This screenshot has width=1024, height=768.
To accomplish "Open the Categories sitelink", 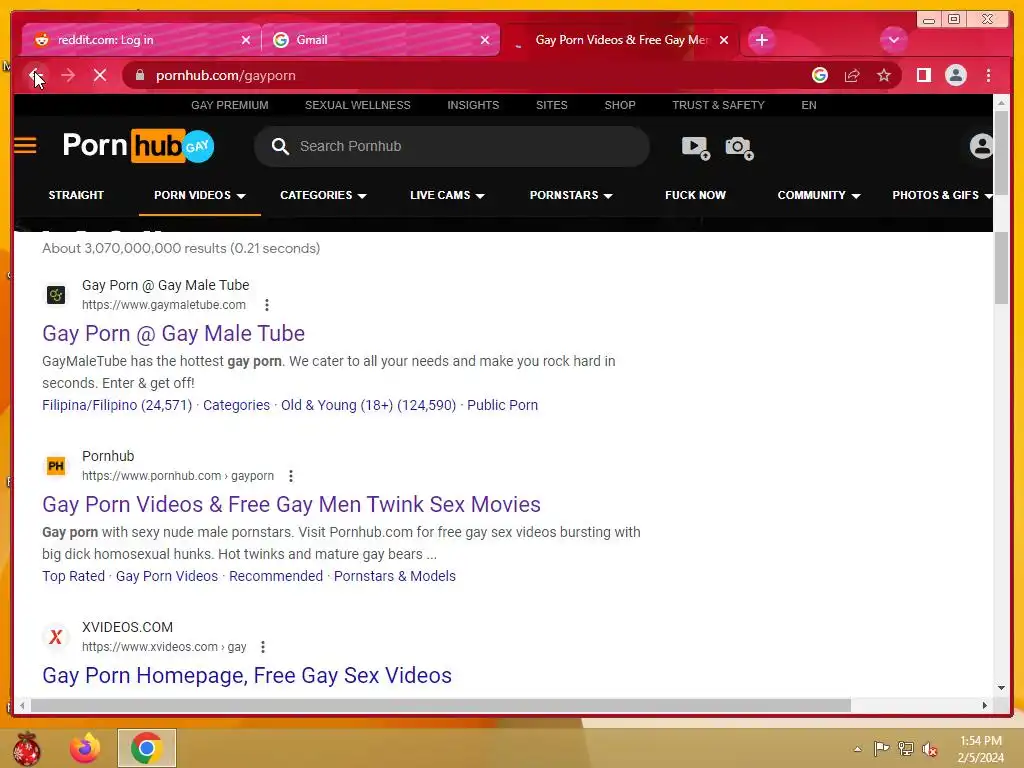I will [236, 405].
